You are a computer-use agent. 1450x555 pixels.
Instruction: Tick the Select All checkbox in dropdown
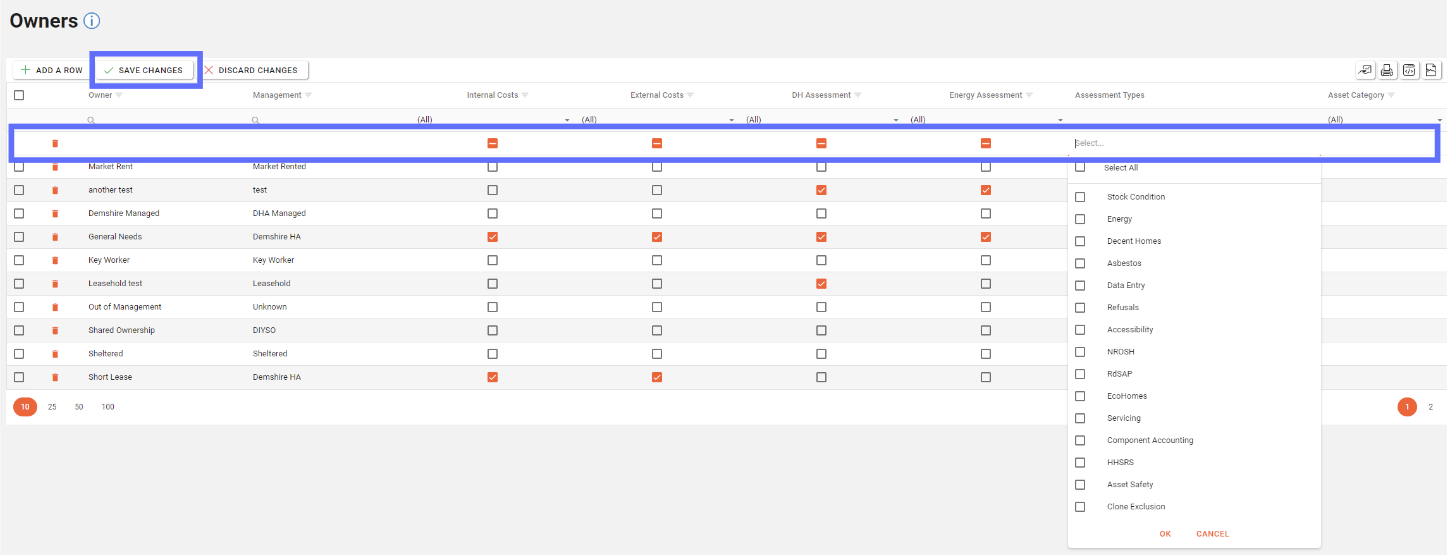pyautogui.click(x=1080, y=168)
